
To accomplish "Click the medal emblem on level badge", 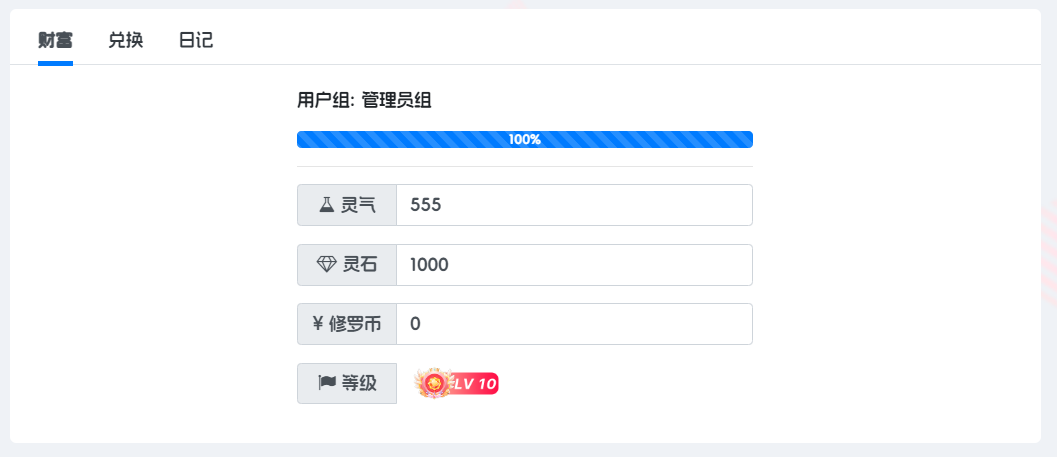I will (x=434, y=384).
